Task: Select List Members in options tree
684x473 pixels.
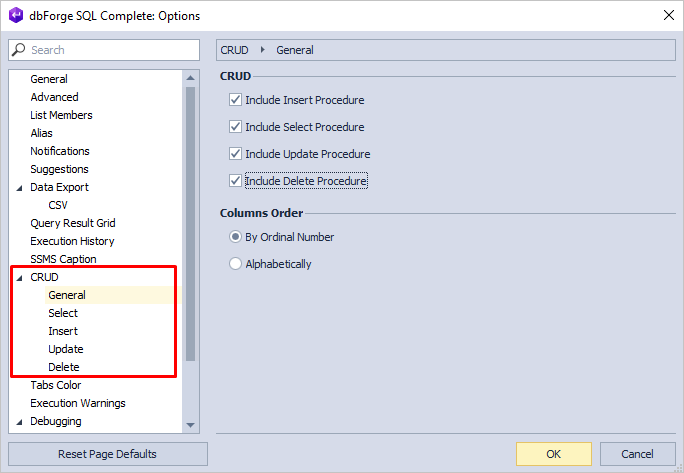Action: click(62, 115)
